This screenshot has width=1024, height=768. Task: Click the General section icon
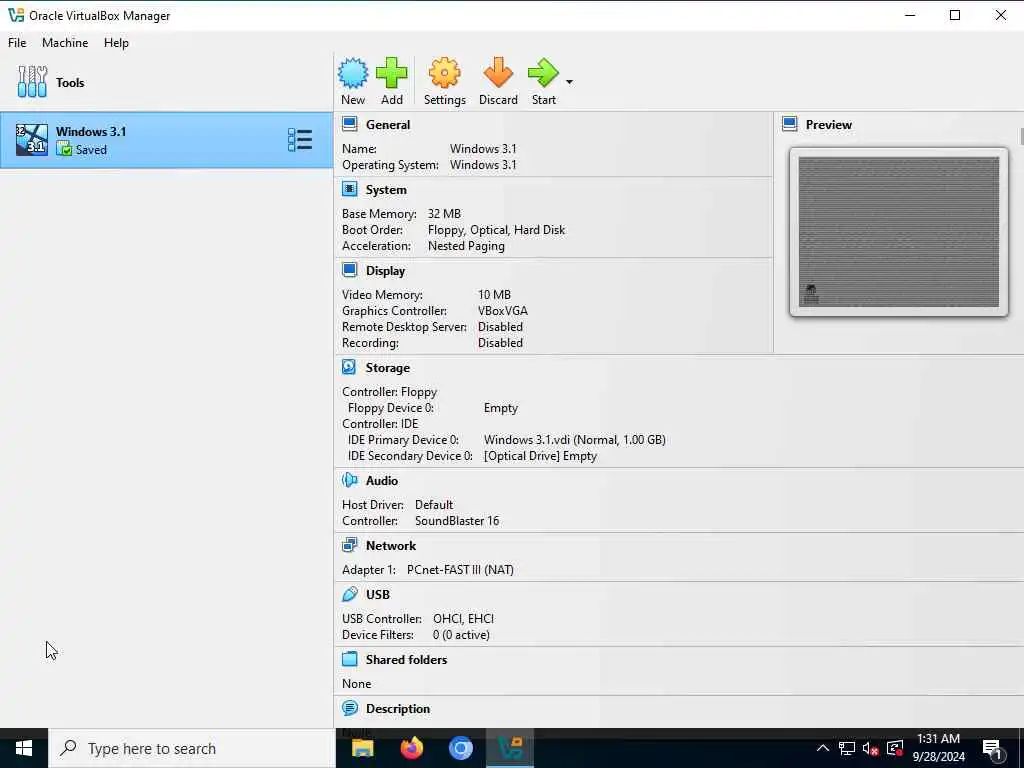(x=350, y=124)
